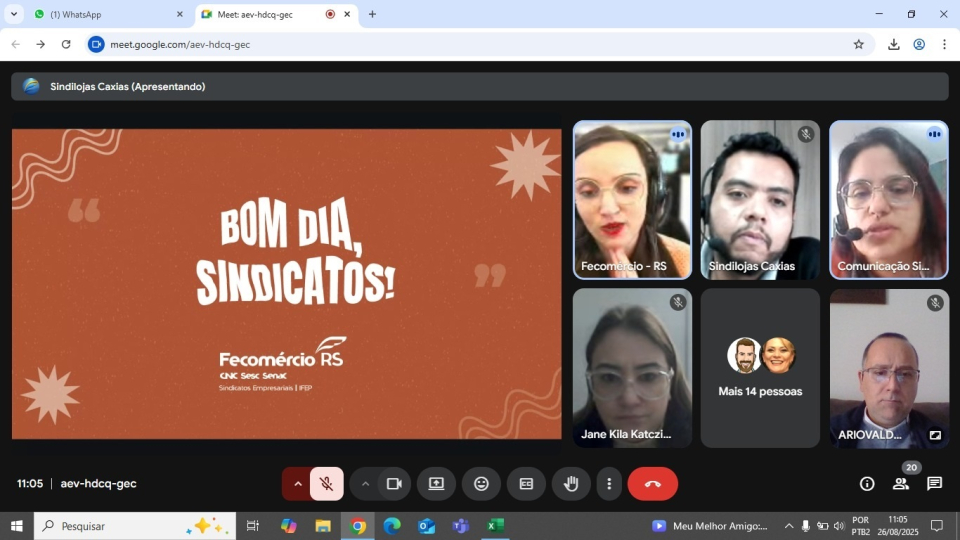
Task: Click the picture-in-picture icon on ARIOVALD tile
Action: tap(935, 435)
